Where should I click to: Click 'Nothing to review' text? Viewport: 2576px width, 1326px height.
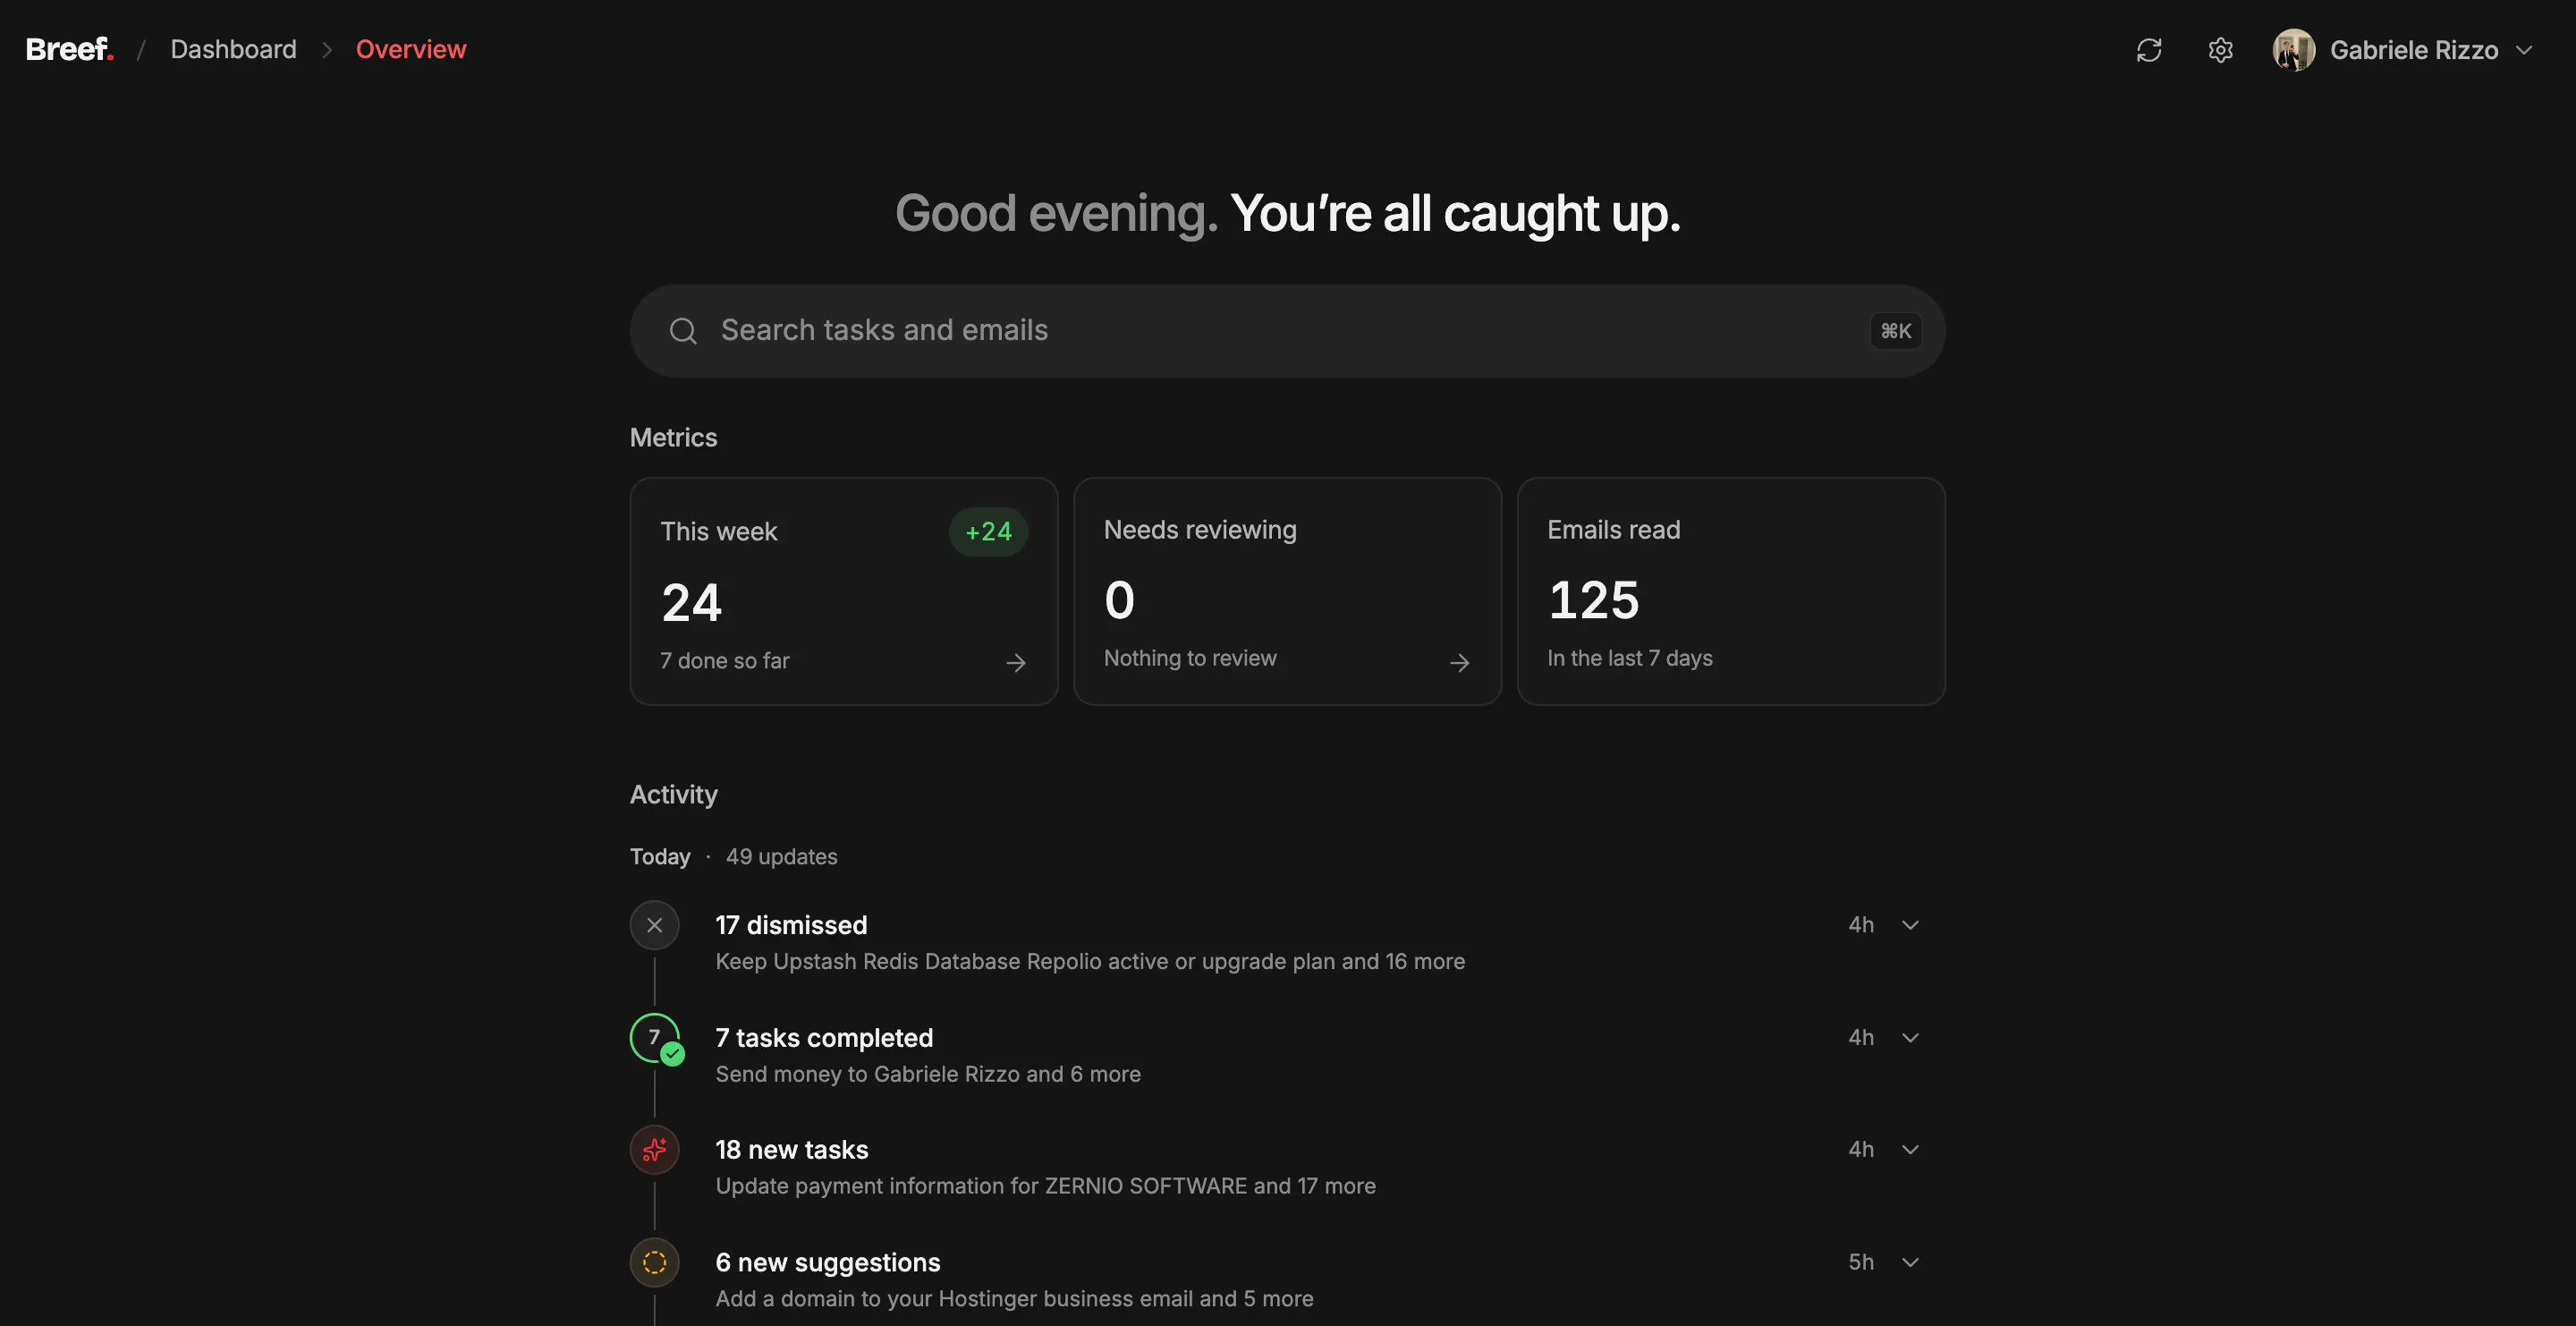[1190, 658]
